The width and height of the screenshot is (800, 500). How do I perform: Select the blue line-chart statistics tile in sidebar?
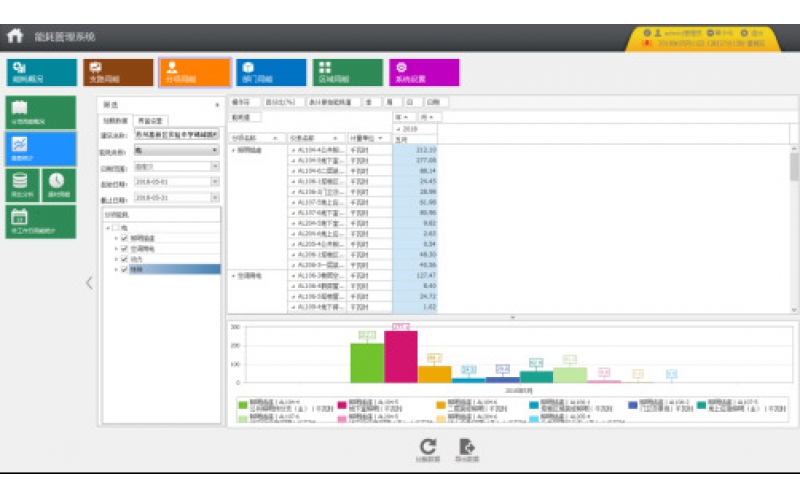pos(28,149)
